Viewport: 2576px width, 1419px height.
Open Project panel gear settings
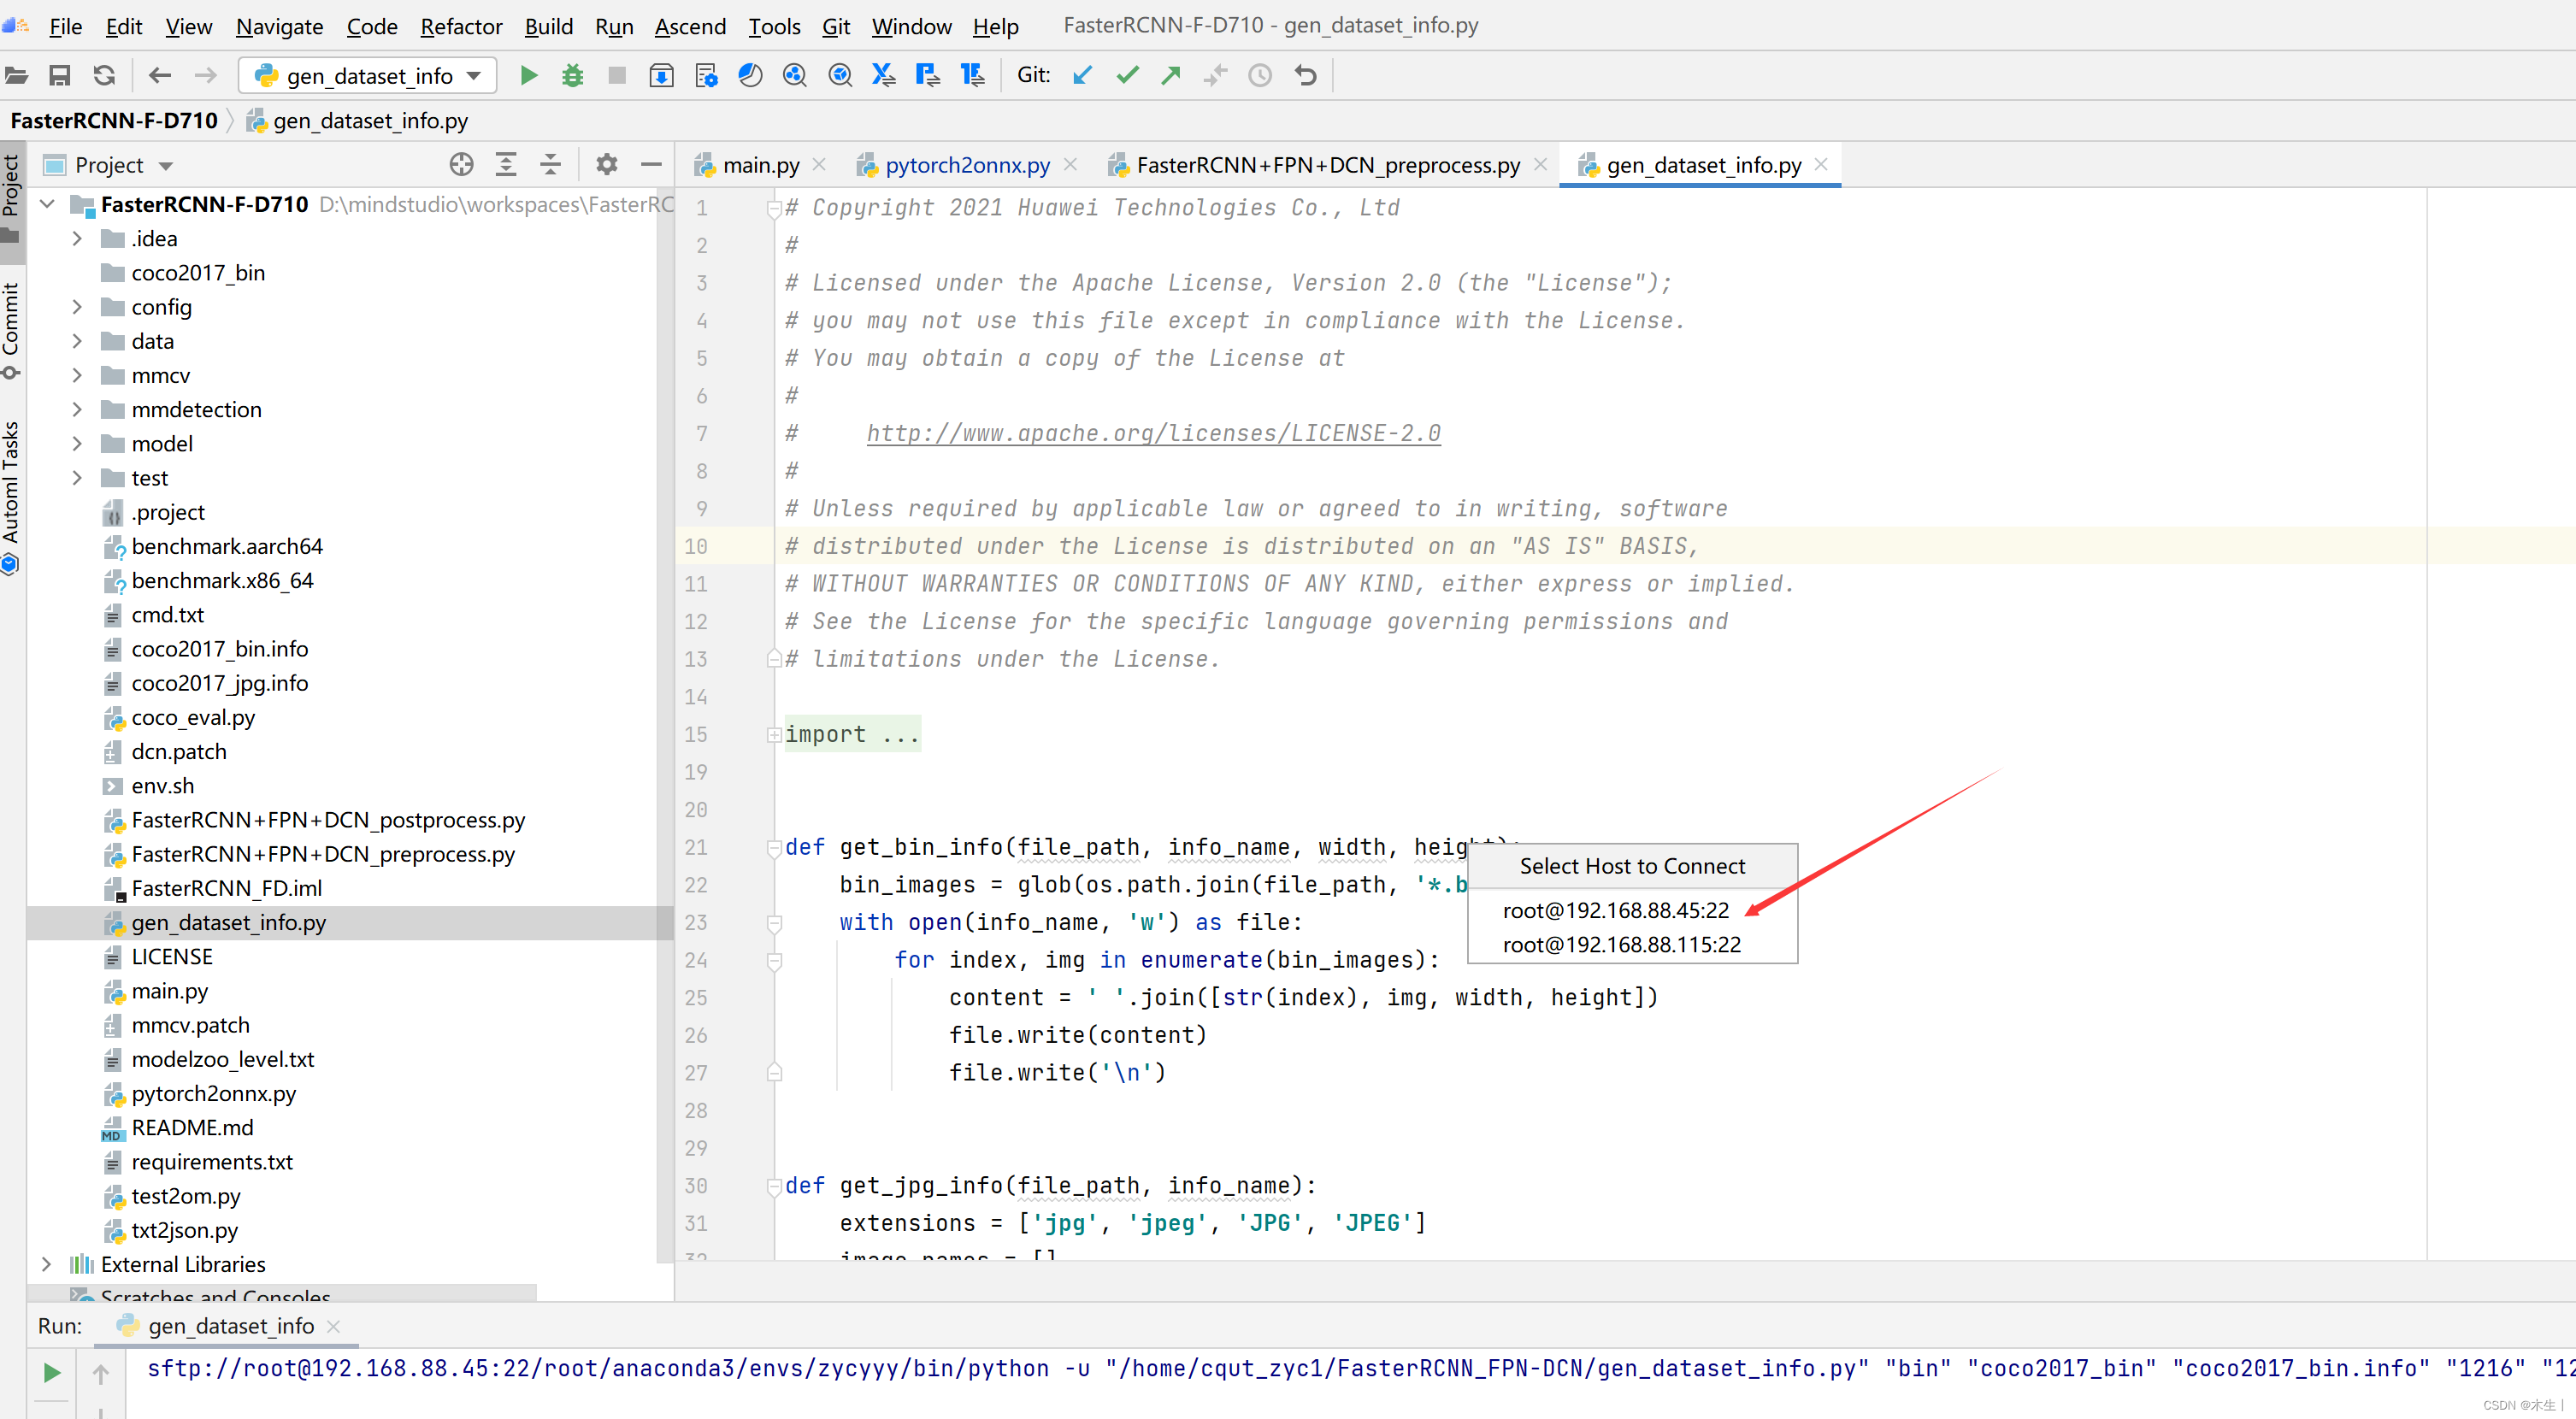point(606,164)
